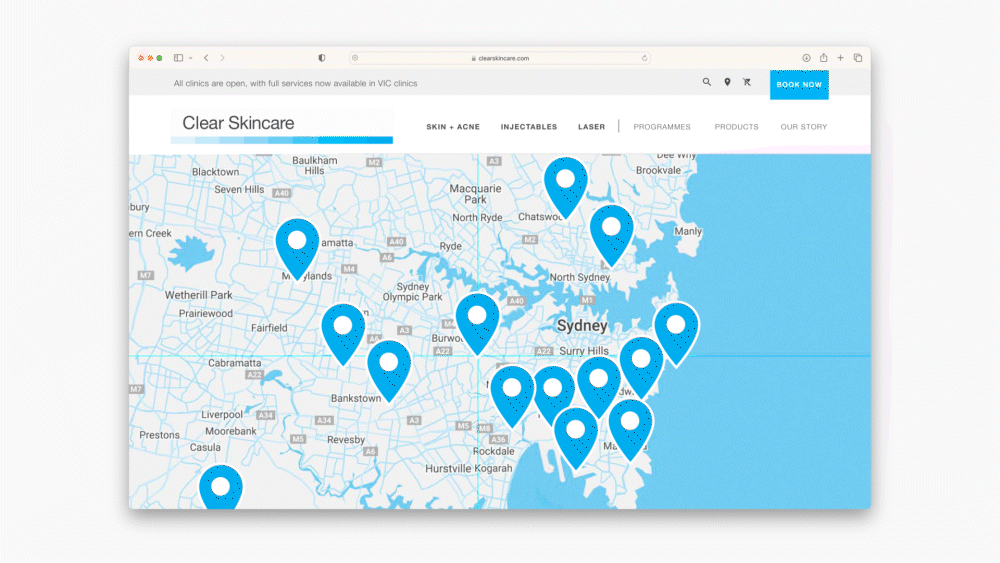Image resolution: width=1000 pixels, height=563 pixels.
Task: Click the Kogarah map label
Action: tap(493, 469)
